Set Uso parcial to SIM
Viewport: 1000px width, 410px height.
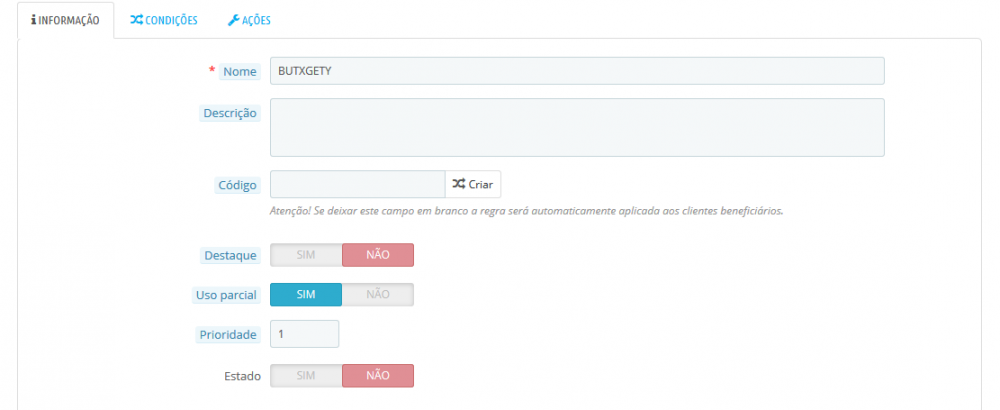coord(306,295)
